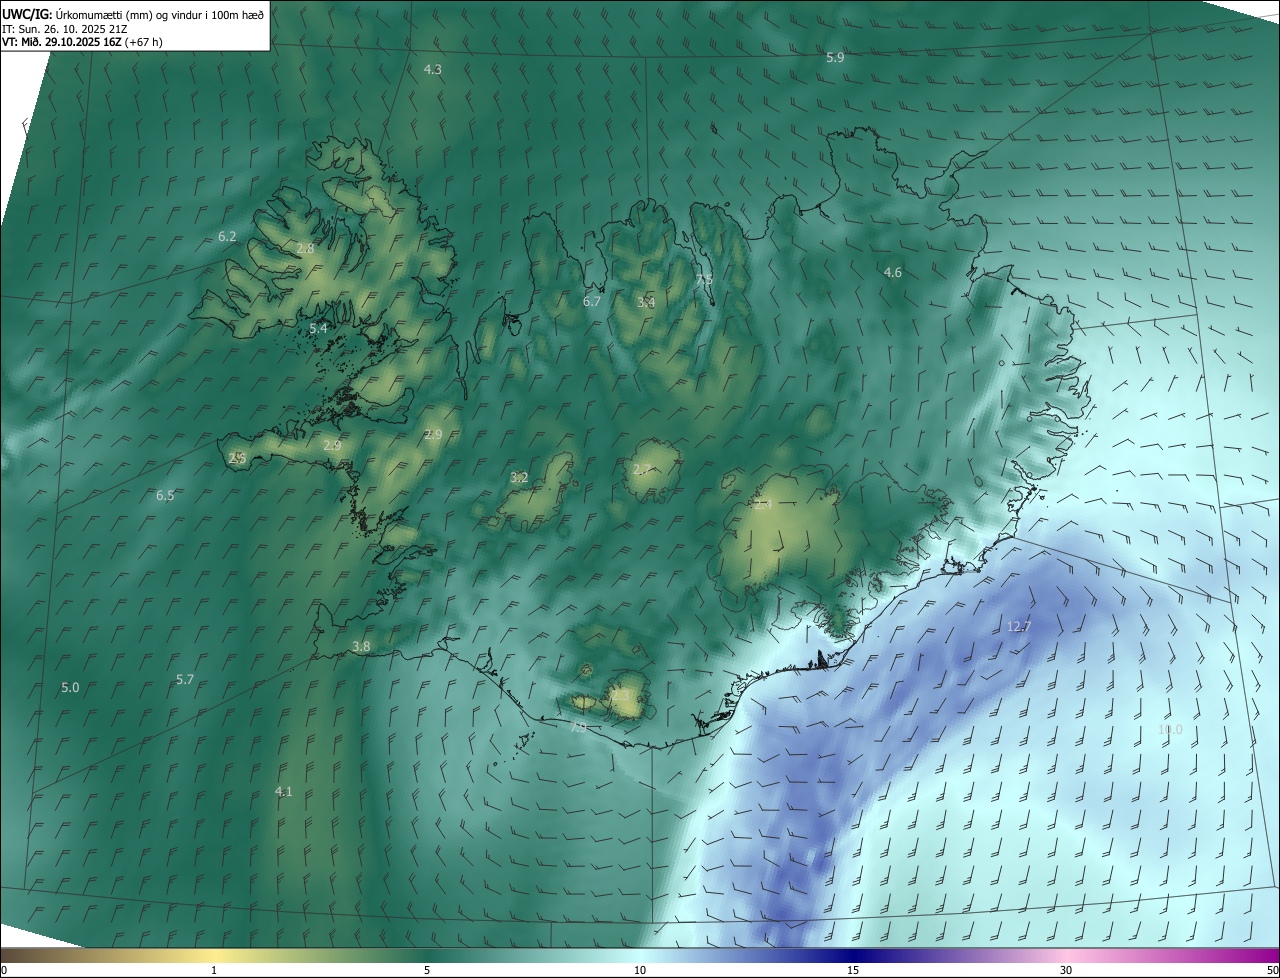Click the 2.8 value label on the map
Screen dimensions: 1280x978
click(x=305, y=248)
